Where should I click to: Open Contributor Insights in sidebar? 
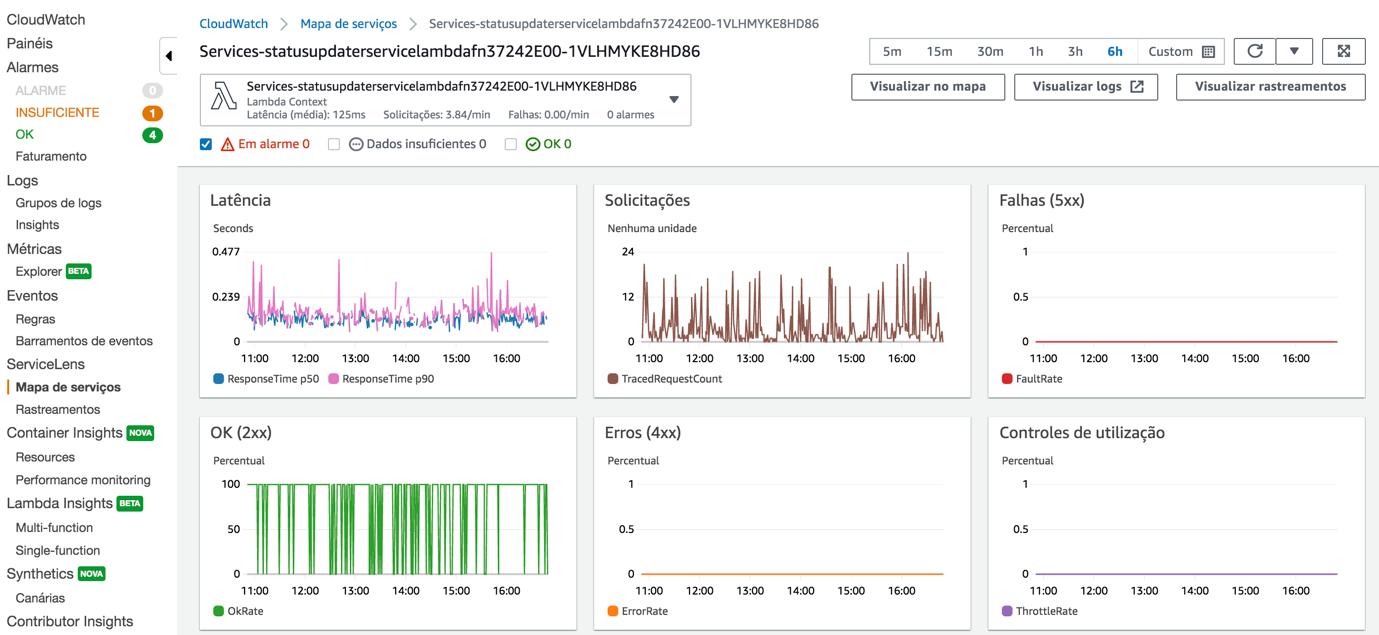pyautogui.click(x=70, y=622)
